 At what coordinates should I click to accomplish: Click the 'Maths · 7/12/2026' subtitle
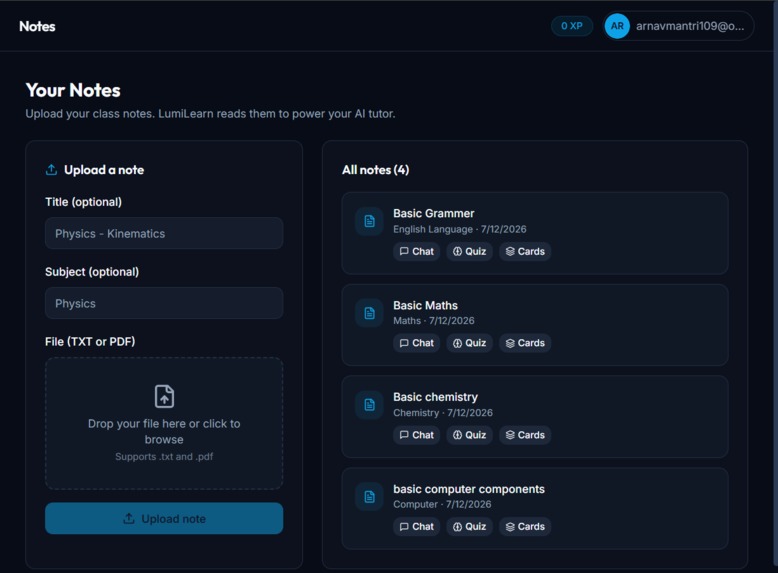(434, 320)
